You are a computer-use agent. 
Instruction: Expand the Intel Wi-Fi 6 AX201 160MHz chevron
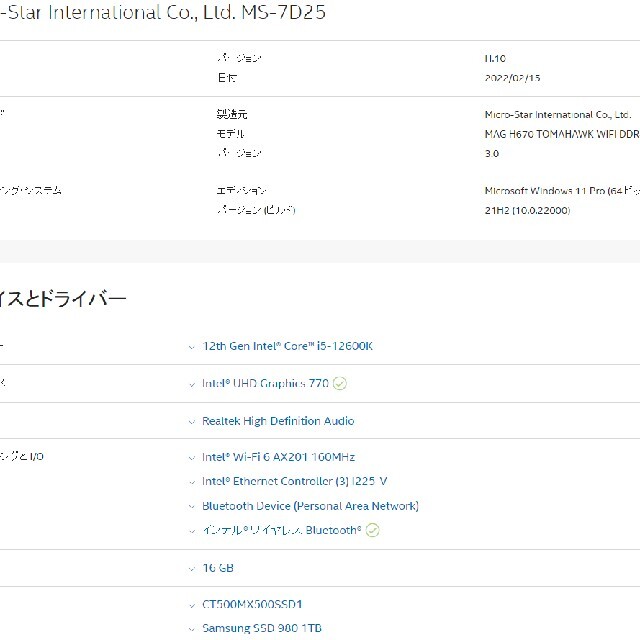pos(191,458)
